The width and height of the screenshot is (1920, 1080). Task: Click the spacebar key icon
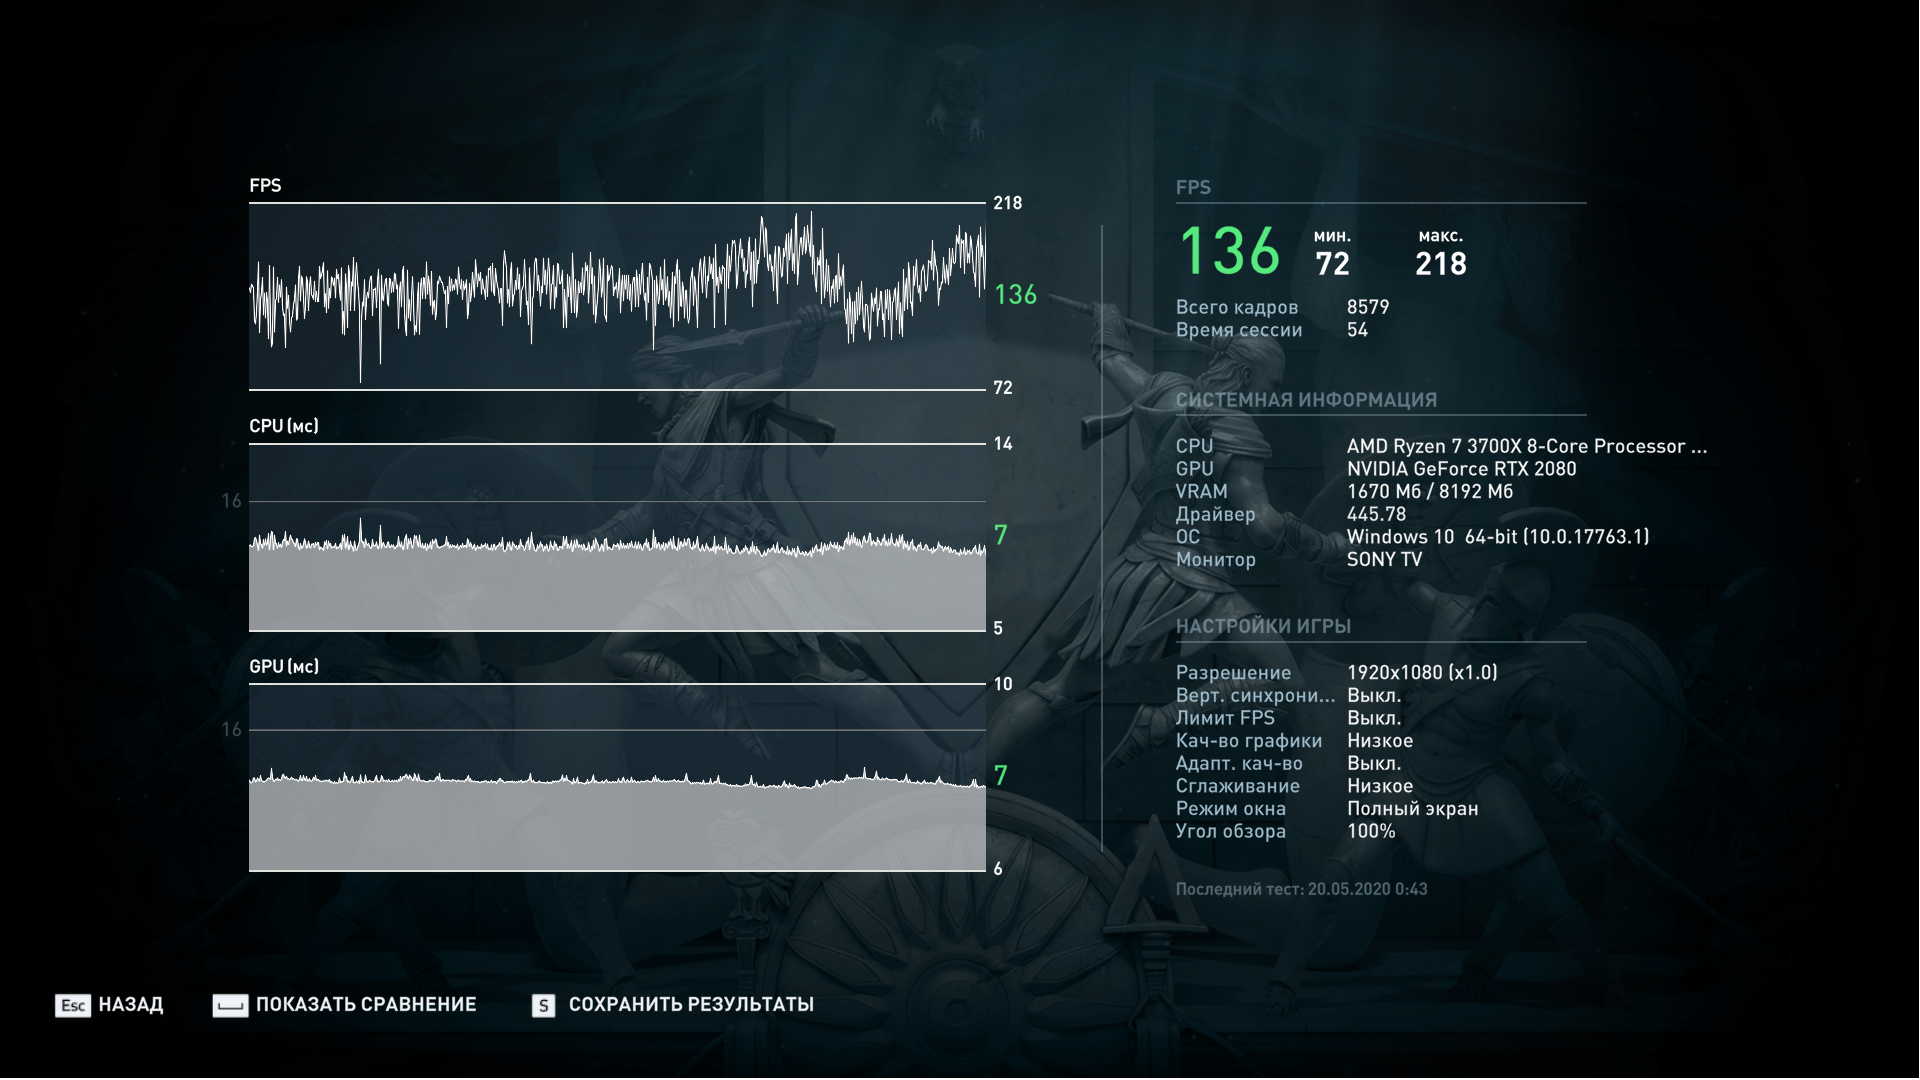coord(230,1005)
